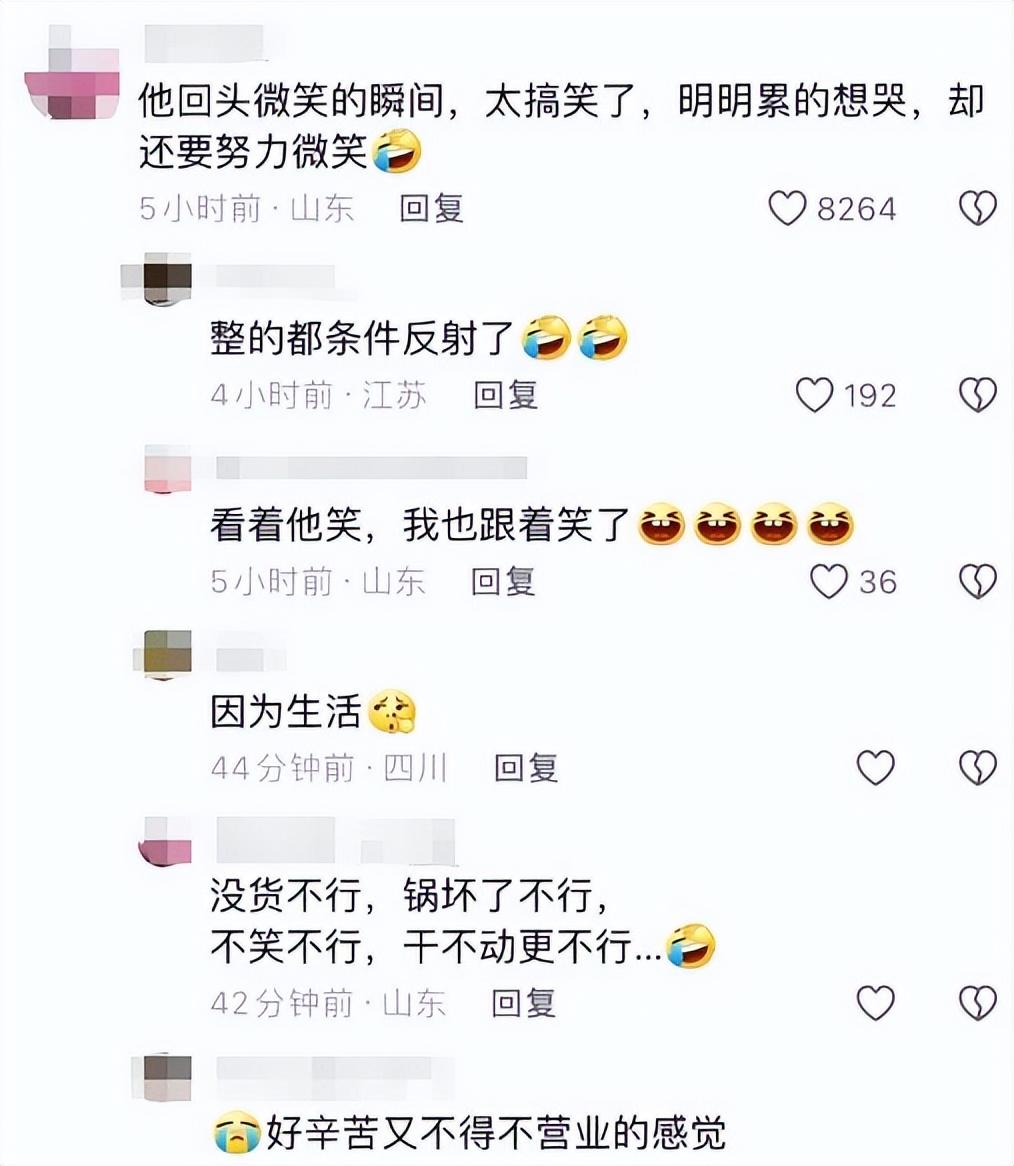The image size is (1014, 1166).
Task: Like the comment with 36 likes
Action: (828, 581)
